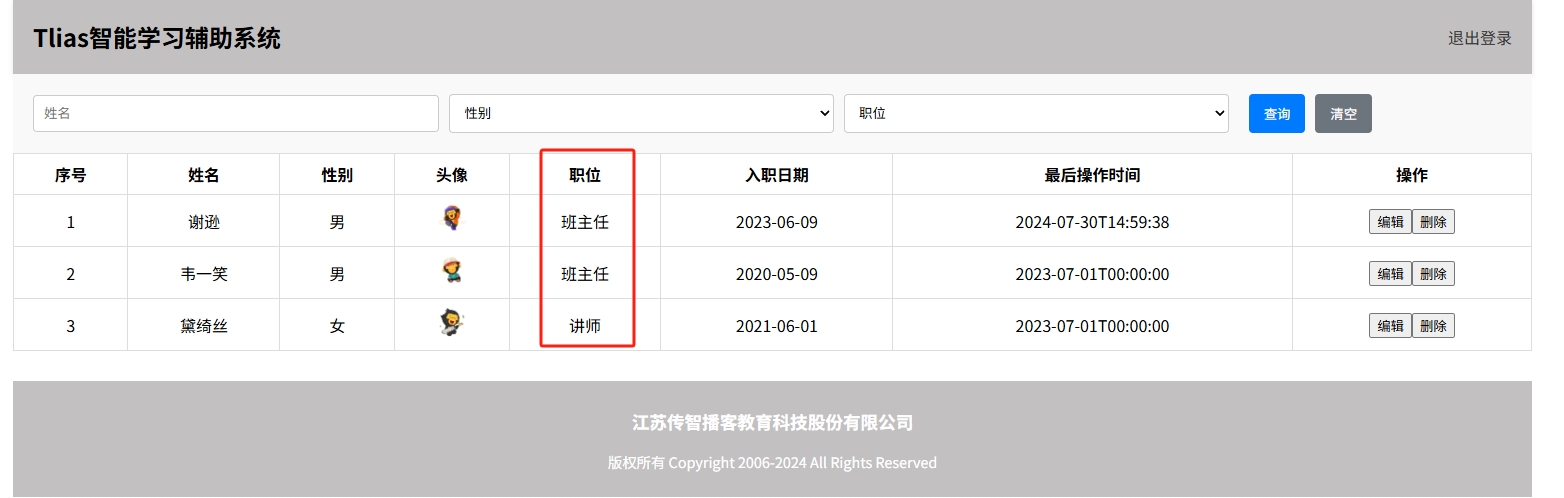The image size is (1564, 498).
Task: Click 黛绮丝's 2023-07-01T00:00:00 timestamp
Action: coord(1092,326)
